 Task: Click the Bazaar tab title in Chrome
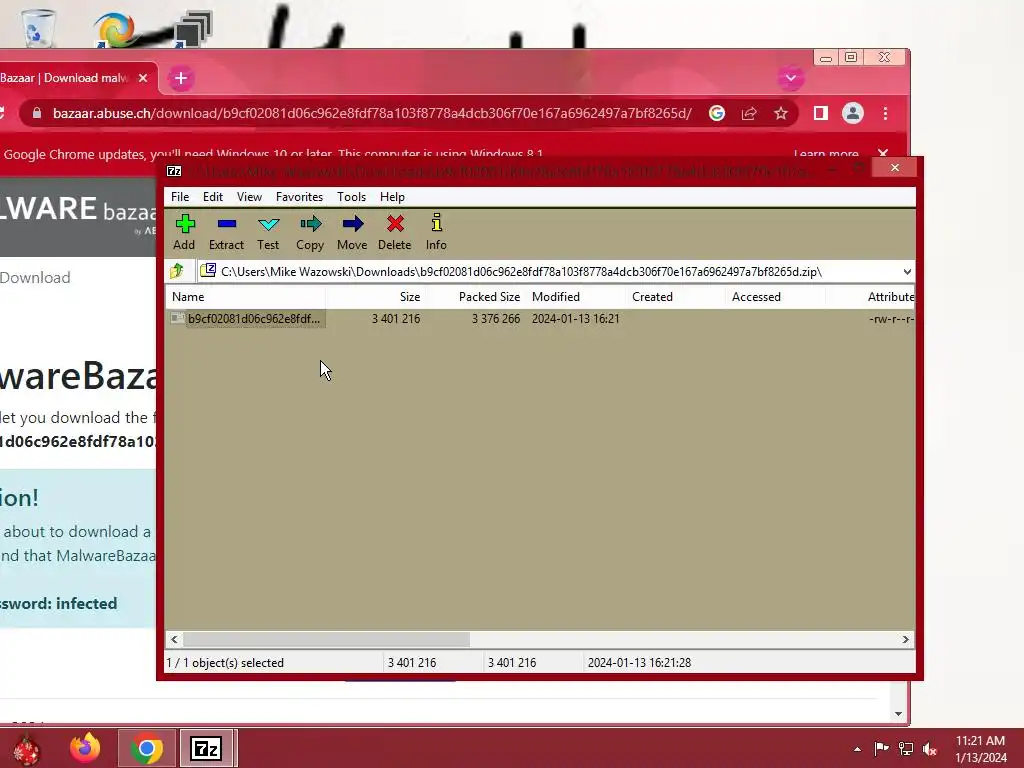tap(64, 78)
